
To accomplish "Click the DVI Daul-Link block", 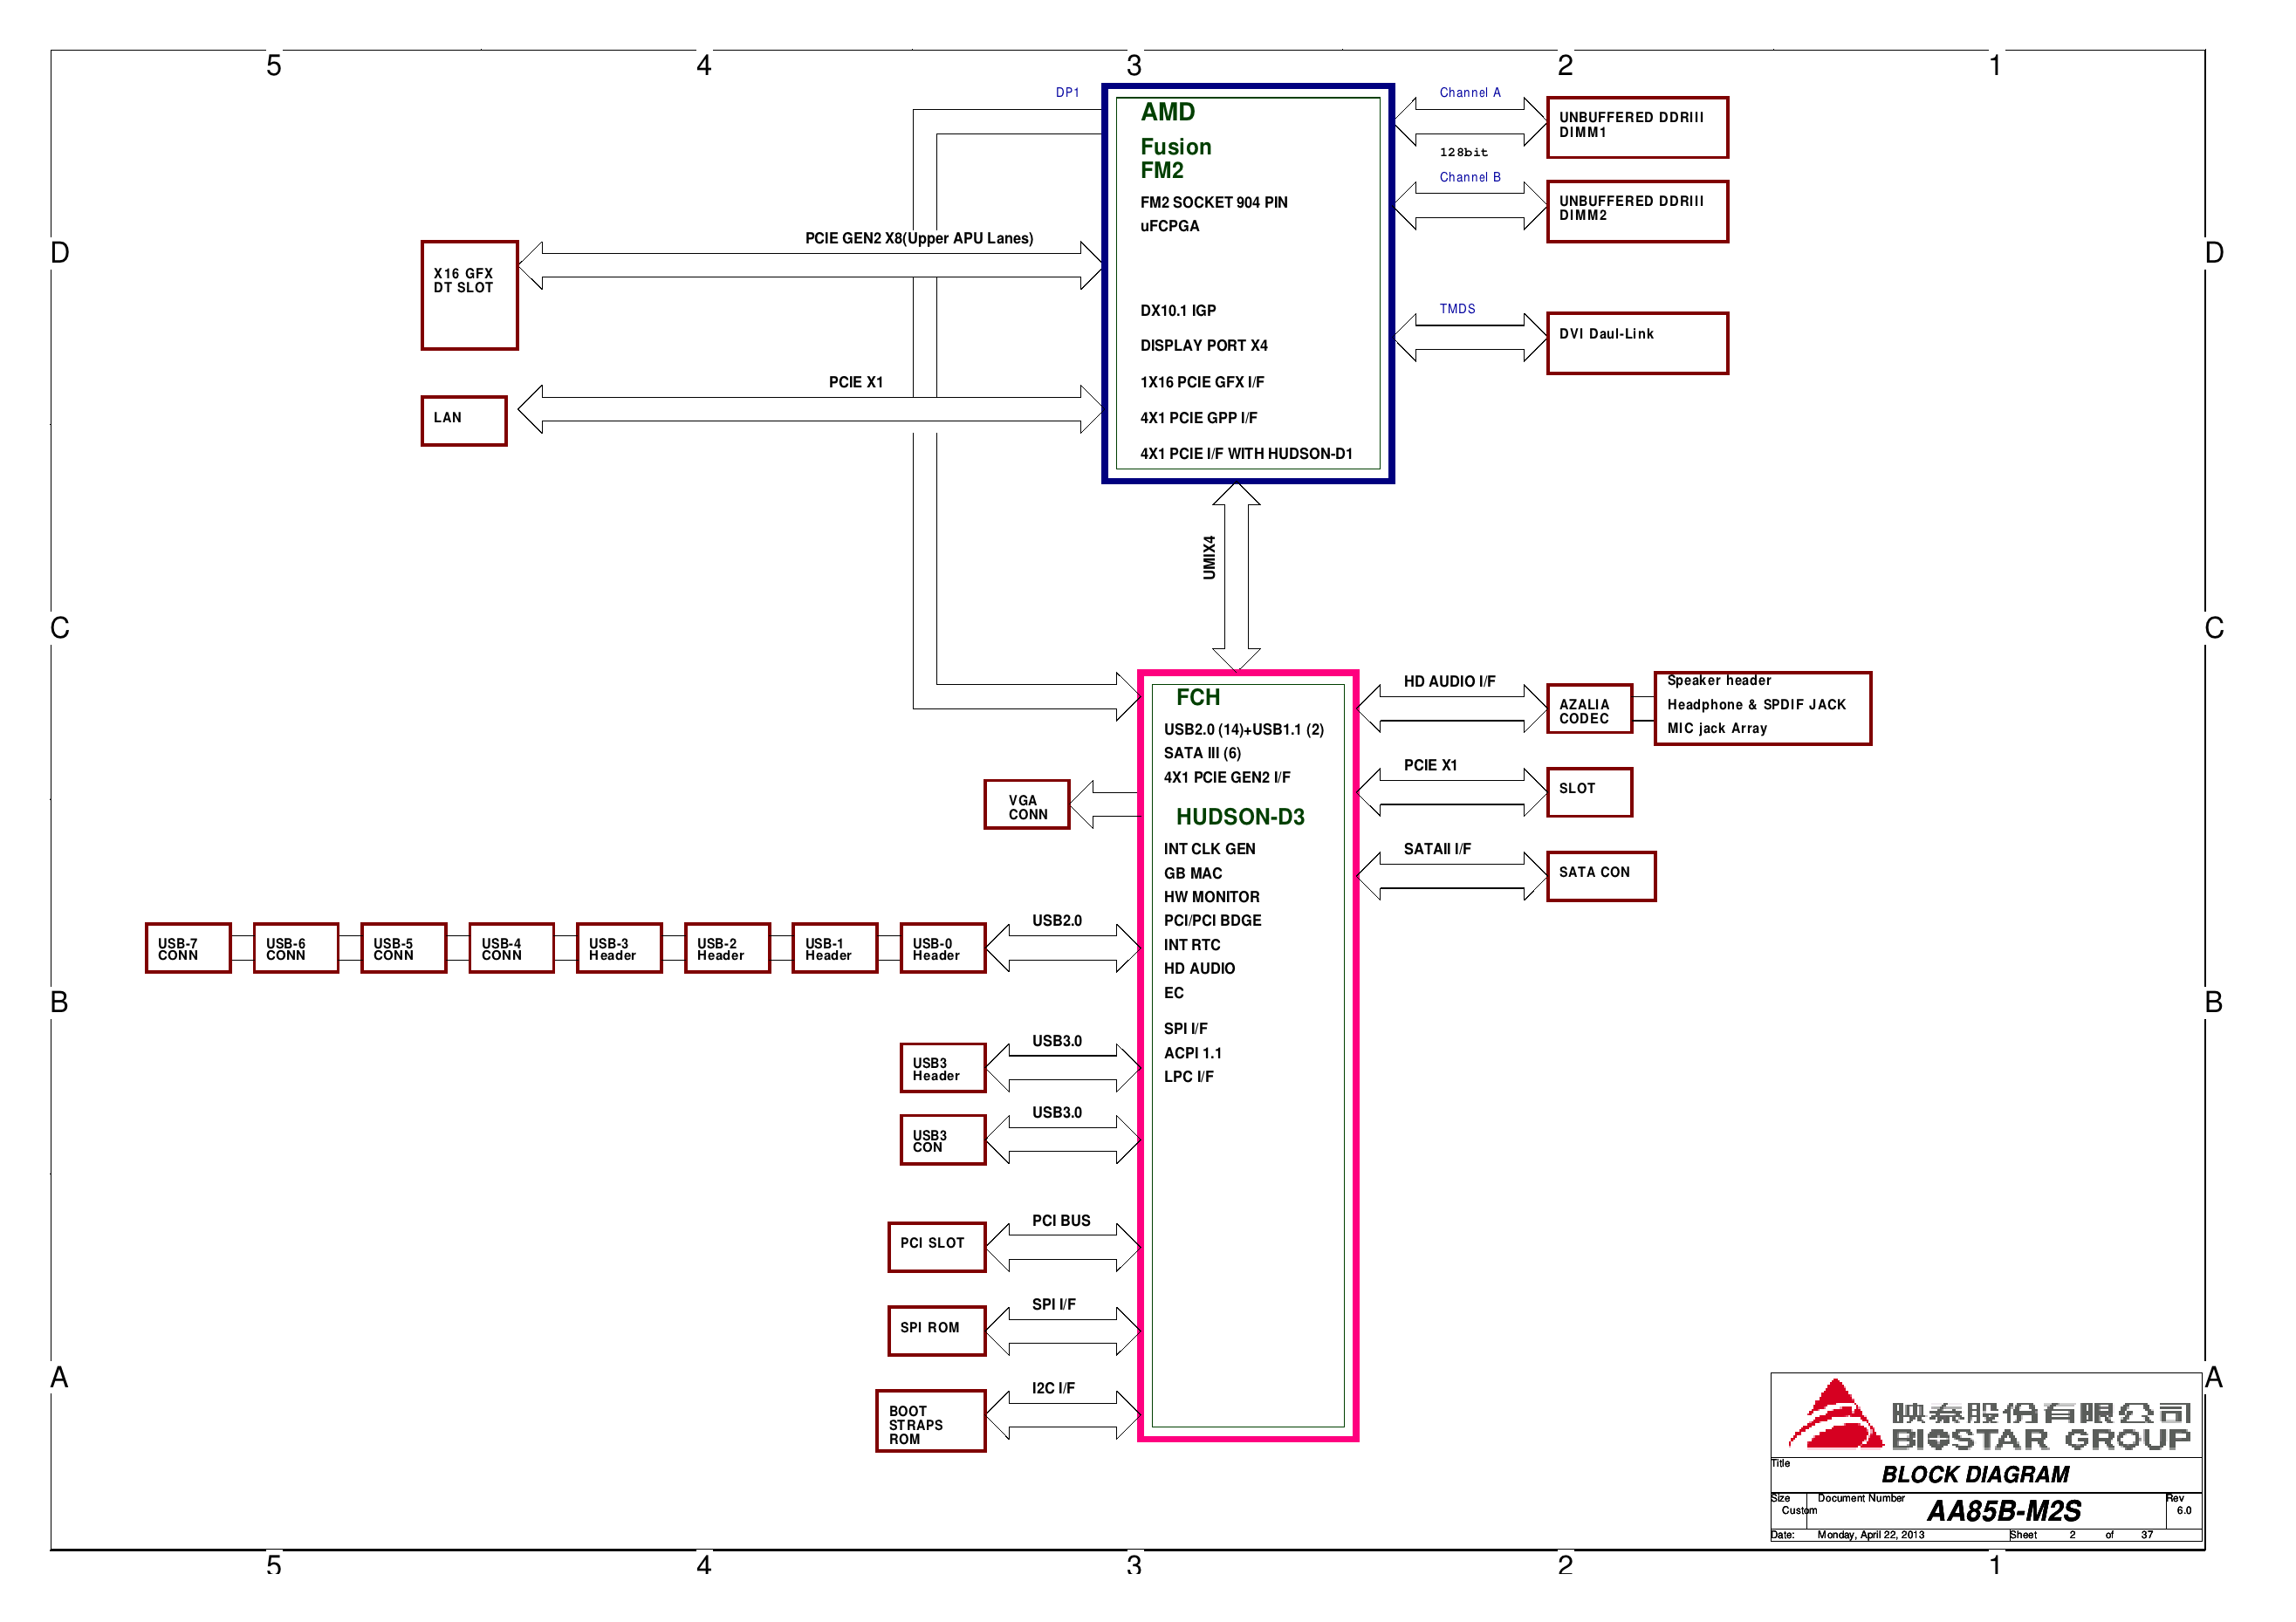I will [1637, 343].
